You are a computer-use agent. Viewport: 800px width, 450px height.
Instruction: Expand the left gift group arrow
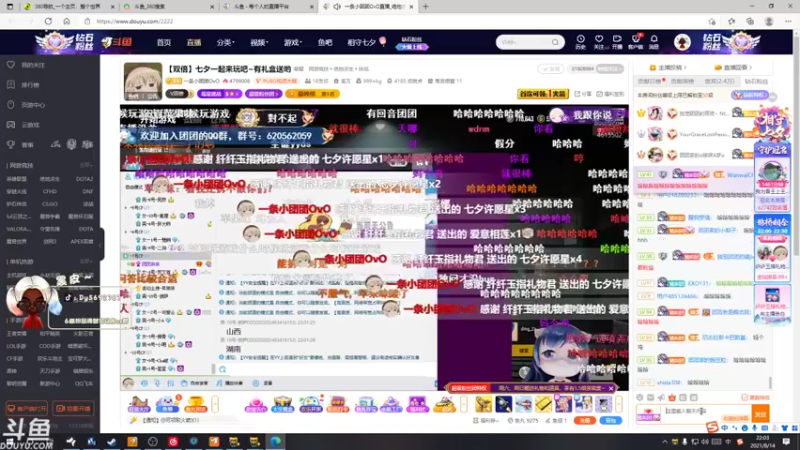point(215,404)
